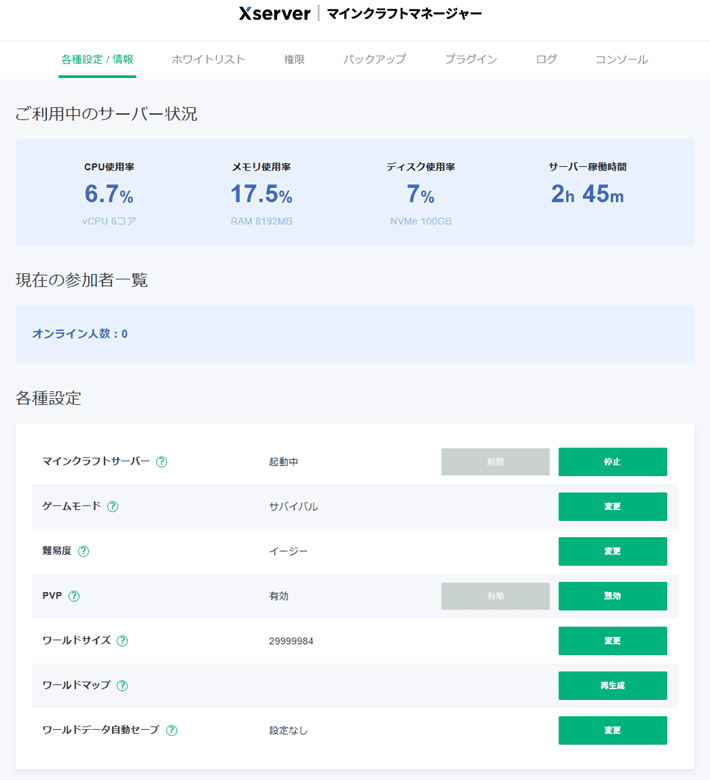Click the サーバー稼働時間 value 2h 45m
710x780 pixels.
point(587,194)
